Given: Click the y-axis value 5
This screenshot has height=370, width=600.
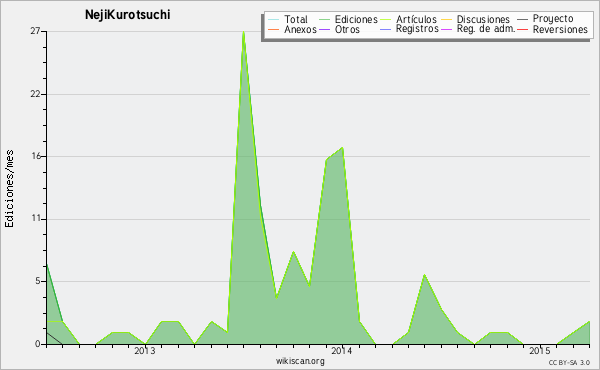Looking at the screenshot, I should pos(38,281).
